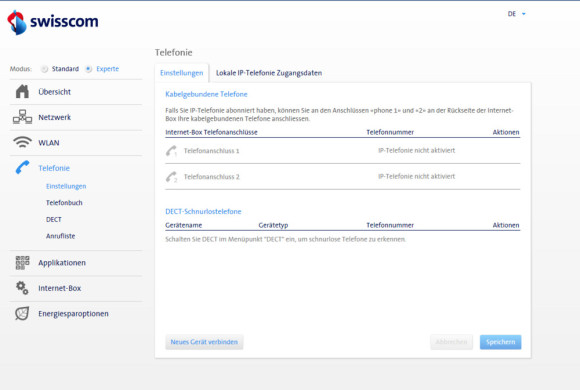Click the DECT-Schnurlostelefone heading
Screen dimensions: 580x390
pyautogui.click(x=203, y=211)
